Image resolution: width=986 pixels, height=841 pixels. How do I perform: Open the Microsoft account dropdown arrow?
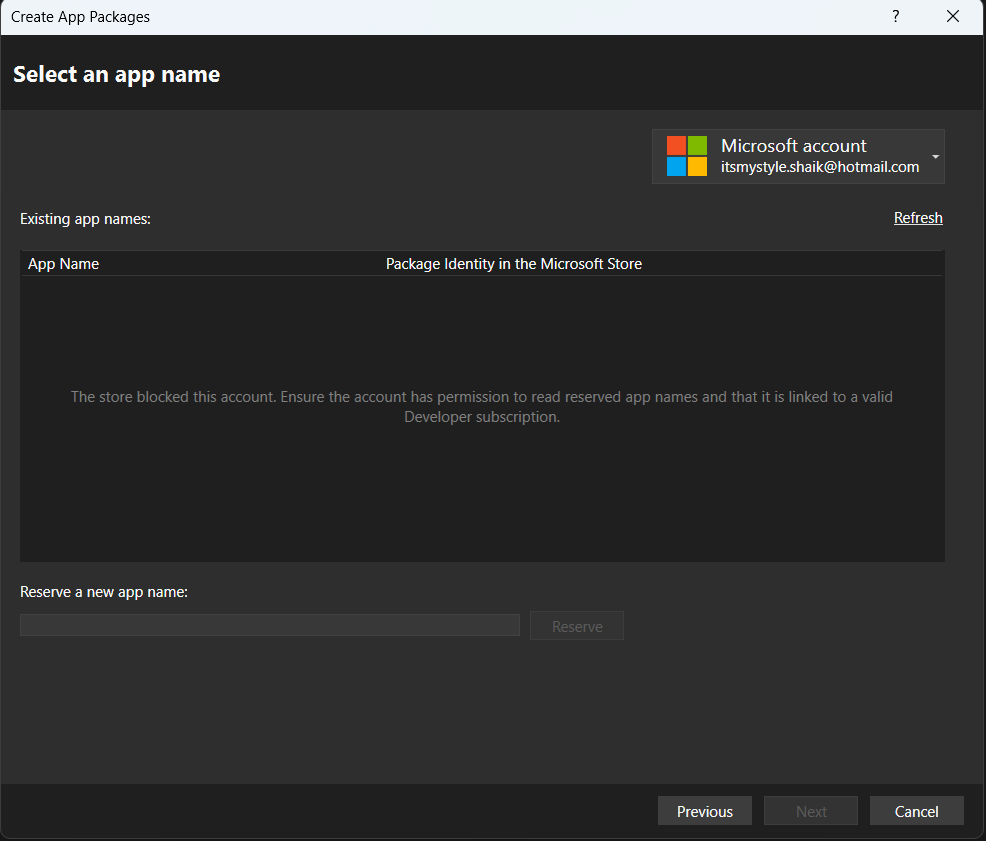pos(935,156)
